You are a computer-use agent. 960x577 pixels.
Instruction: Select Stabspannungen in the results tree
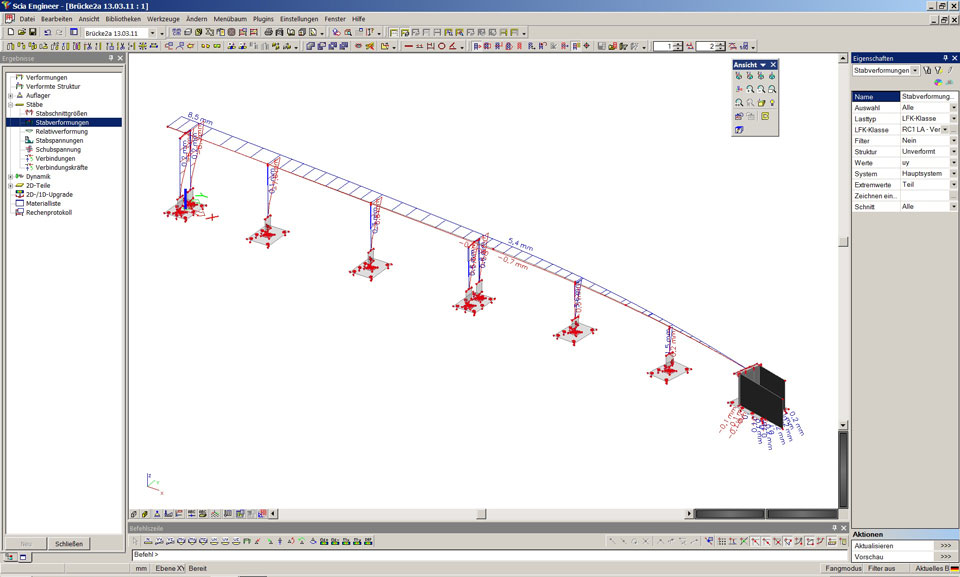click(60, 140)
